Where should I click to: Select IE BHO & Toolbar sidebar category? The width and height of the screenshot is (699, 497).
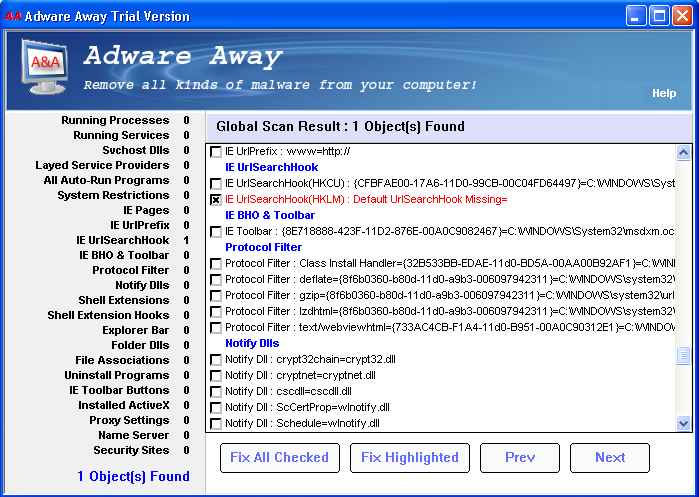124,255
